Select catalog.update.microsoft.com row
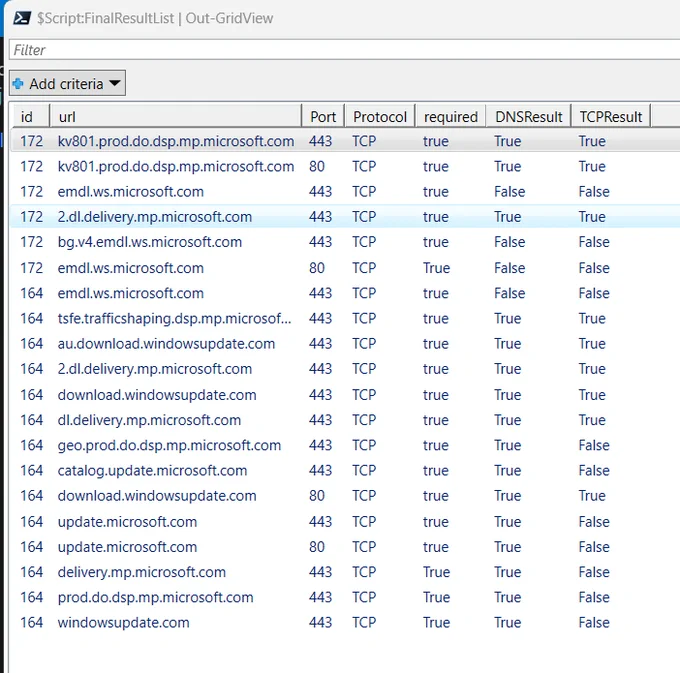 [345, 470]
